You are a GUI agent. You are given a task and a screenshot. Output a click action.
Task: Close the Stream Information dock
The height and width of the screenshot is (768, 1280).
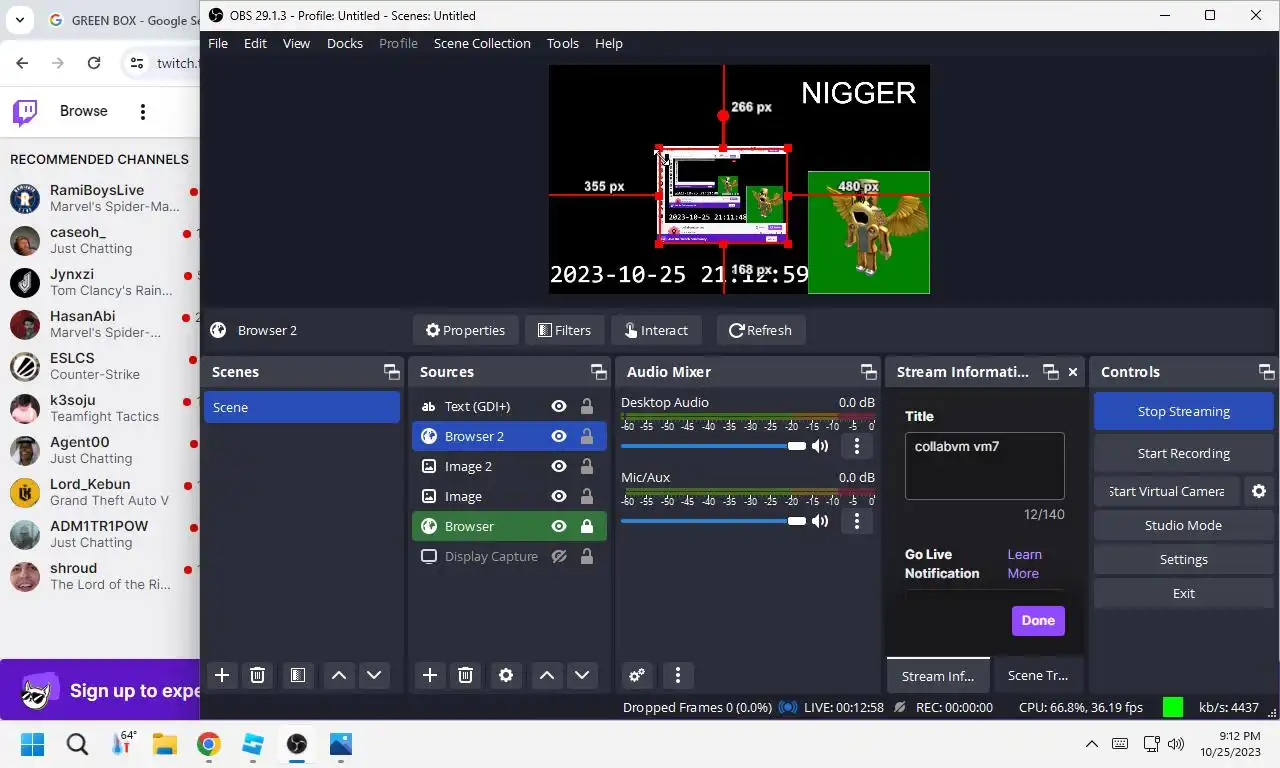tap(1073, 372)
